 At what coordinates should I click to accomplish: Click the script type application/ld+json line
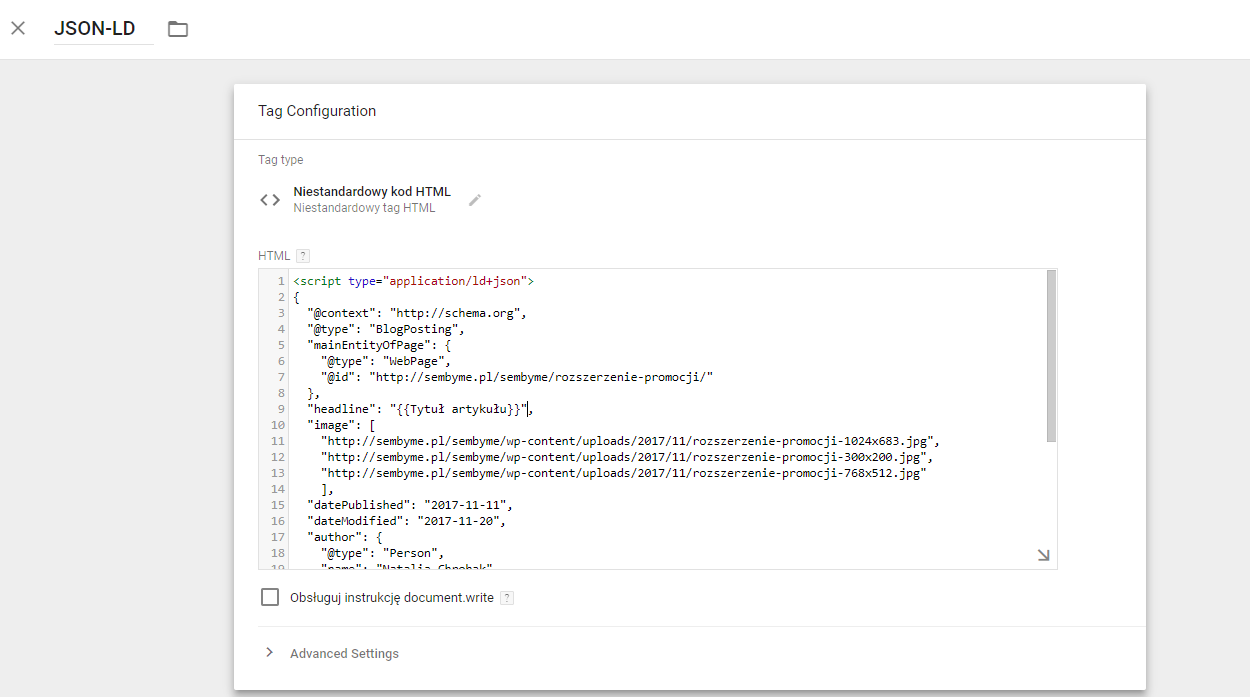414,281
